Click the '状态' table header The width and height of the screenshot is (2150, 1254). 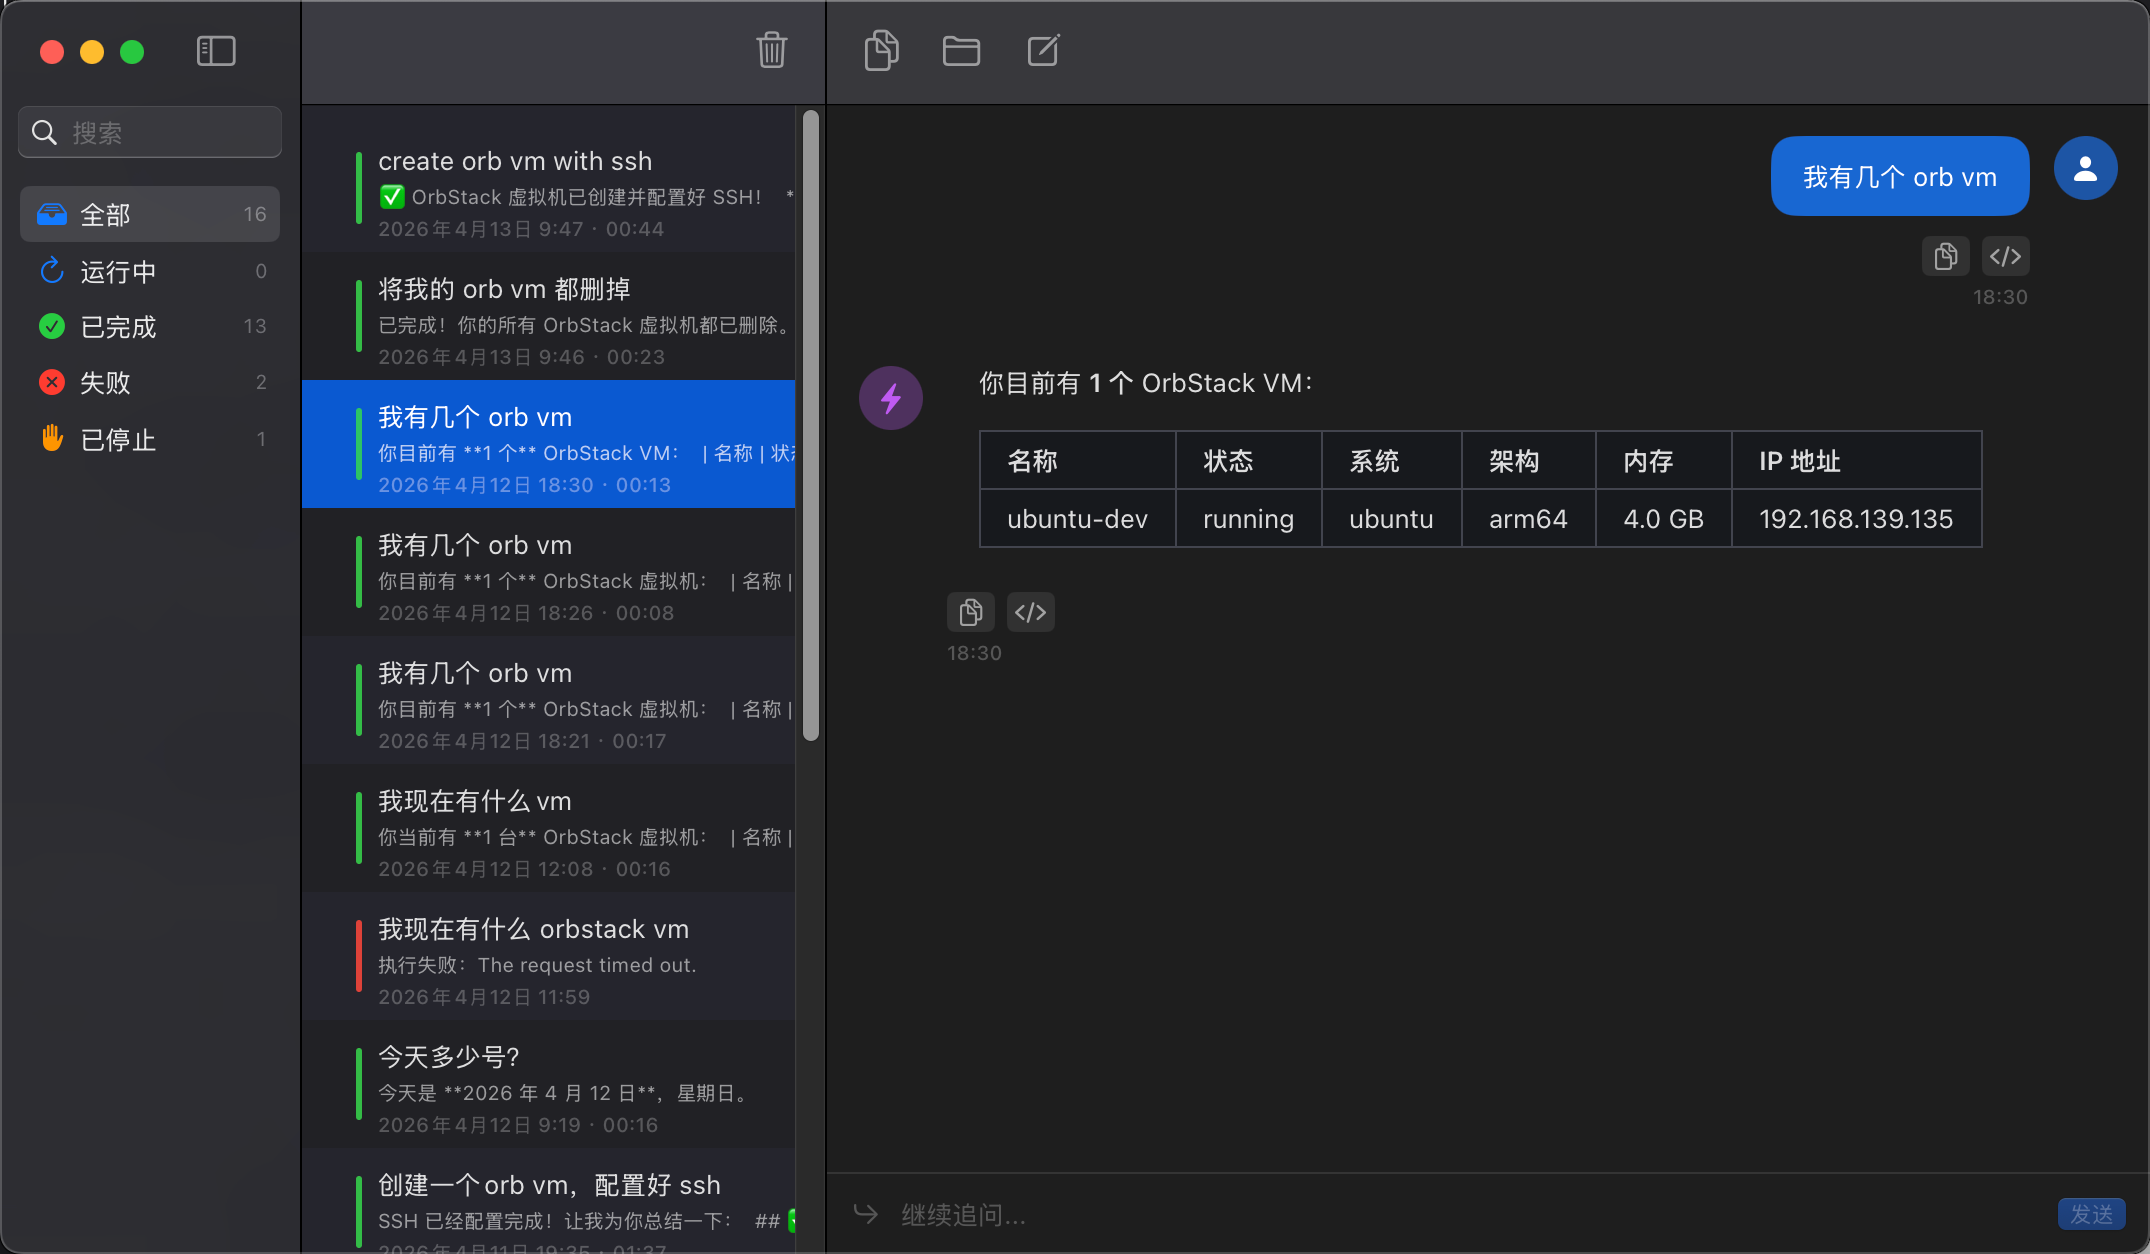pyautogui.click(x=1248, y=461)
